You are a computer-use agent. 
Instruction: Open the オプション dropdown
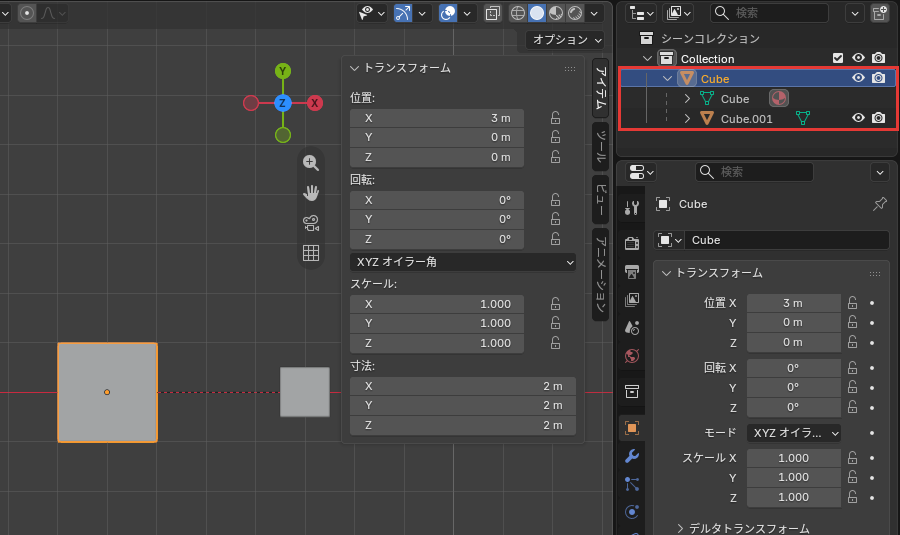tap(565, 40)
